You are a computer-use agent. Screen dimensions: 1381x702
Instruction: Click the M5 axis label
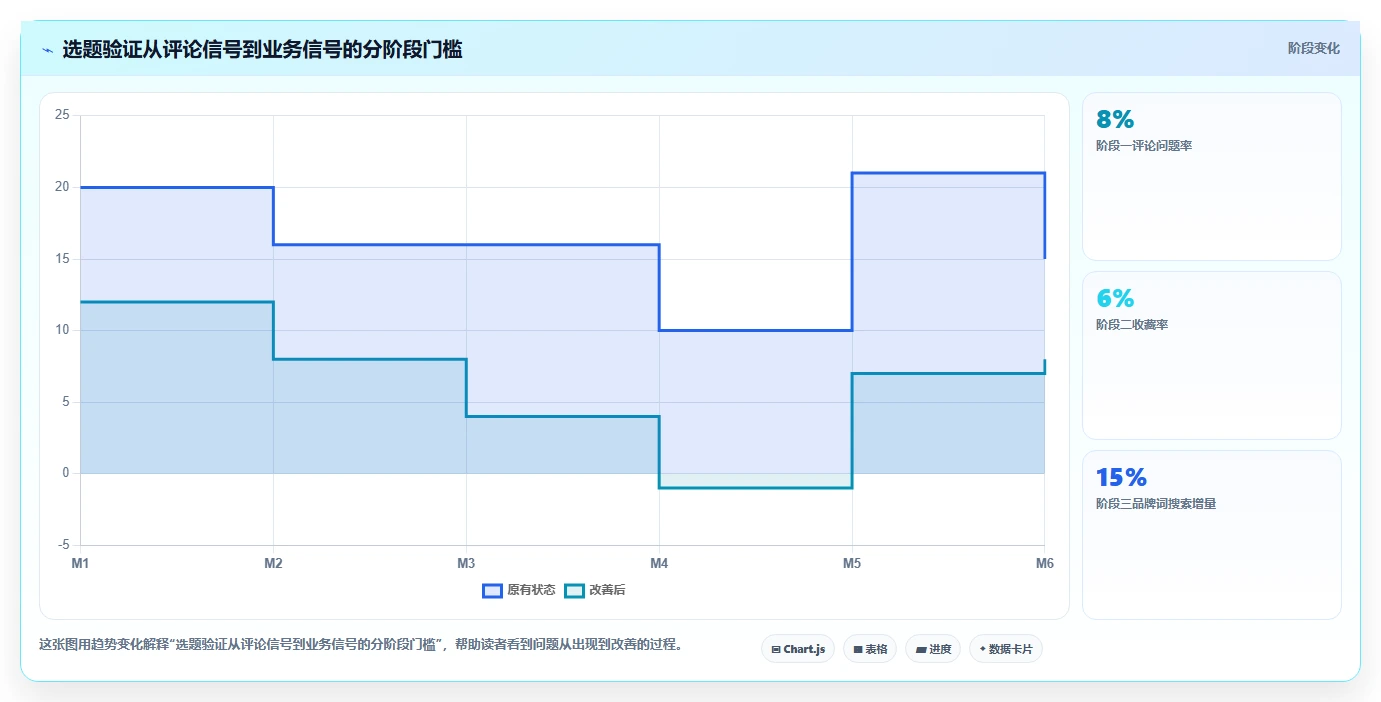pyautogui.click(x=852, y=564)
